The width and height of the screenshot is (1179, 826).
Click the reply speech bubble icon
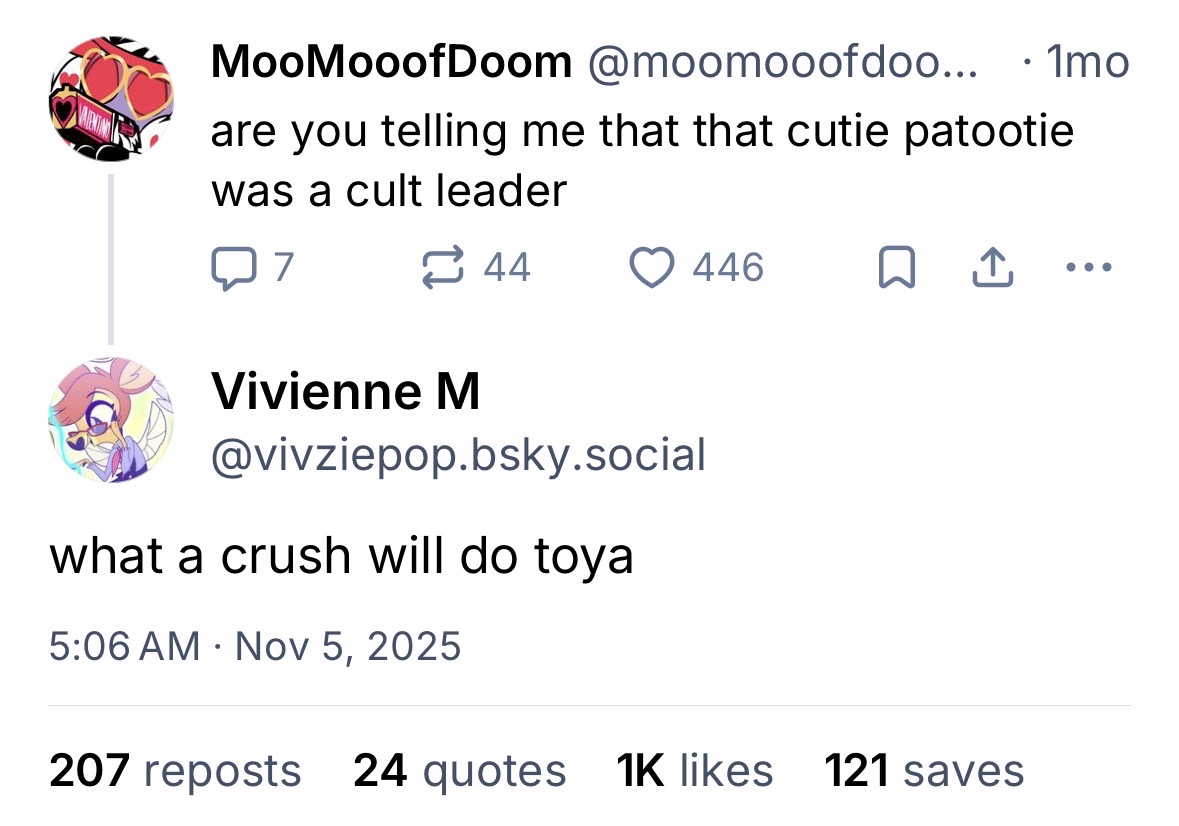pyautogui.click(x=234, y=268)
